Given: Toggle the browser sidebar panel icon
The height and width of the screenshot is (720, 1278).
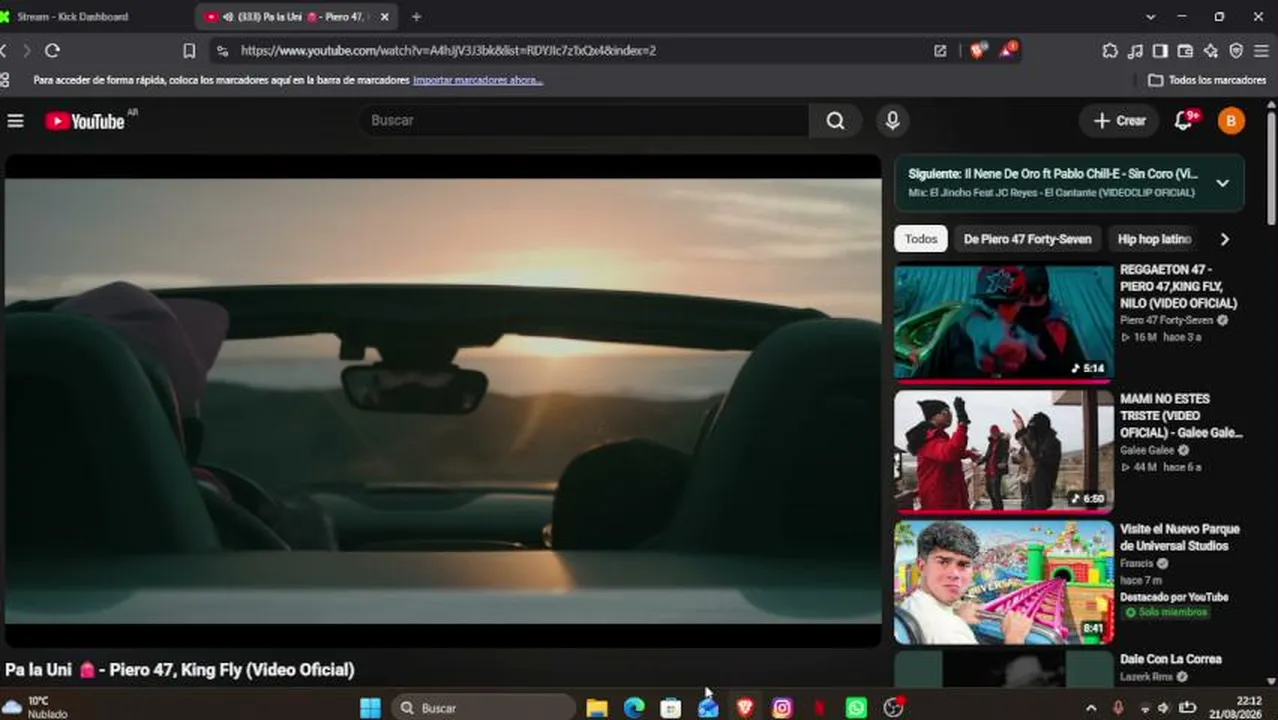Looking at the screenshot, I should coord(1160,50).
